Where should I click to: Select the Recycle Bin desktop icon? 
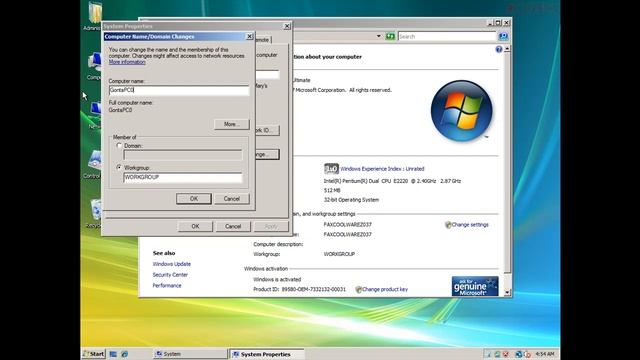click(93, 213)
